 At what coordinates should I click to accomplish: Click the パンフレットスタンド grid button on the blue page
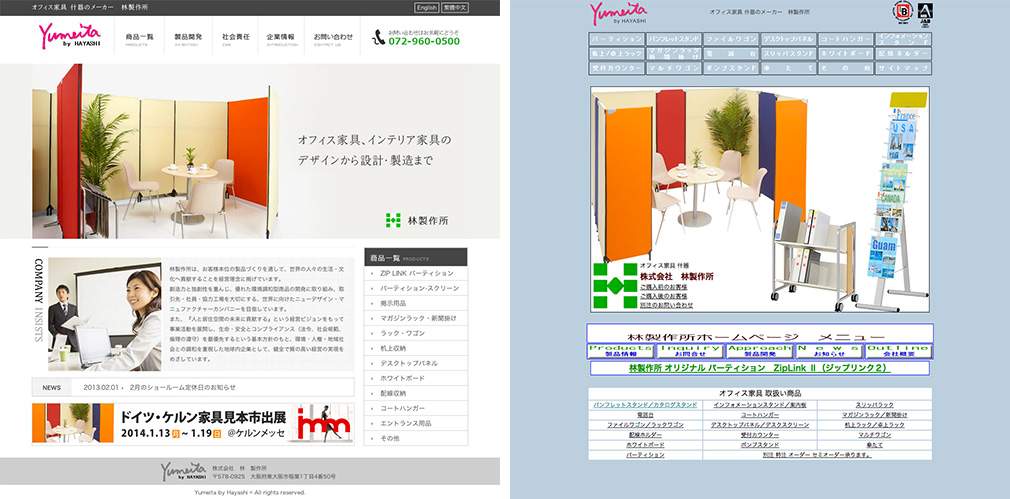point(674,39)
